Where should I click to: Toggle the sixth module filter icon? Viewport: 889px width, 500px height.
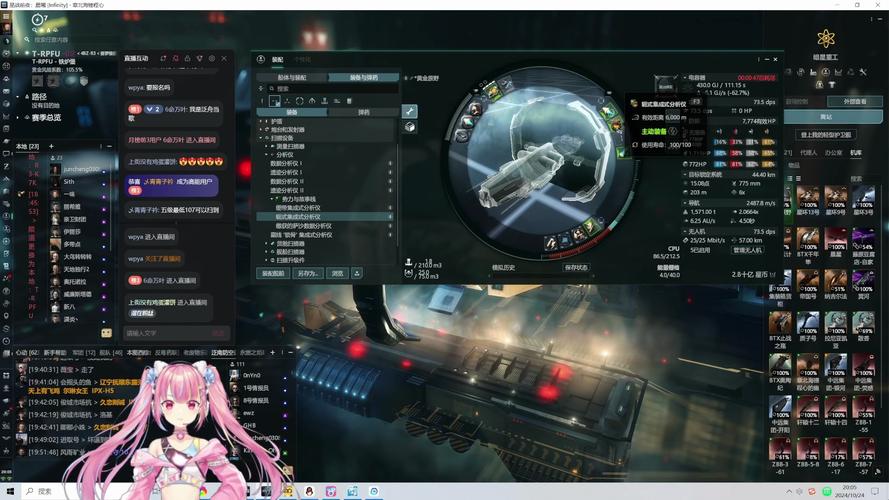click(337, 101)
